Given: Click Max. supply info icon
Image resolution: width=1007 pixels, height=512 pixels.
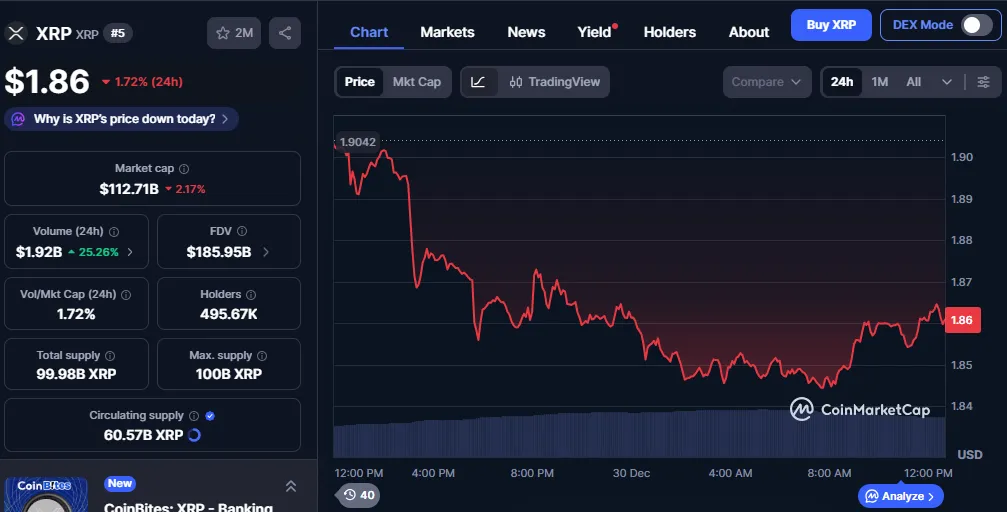Looking at the screenshot, I should point(262,355).
